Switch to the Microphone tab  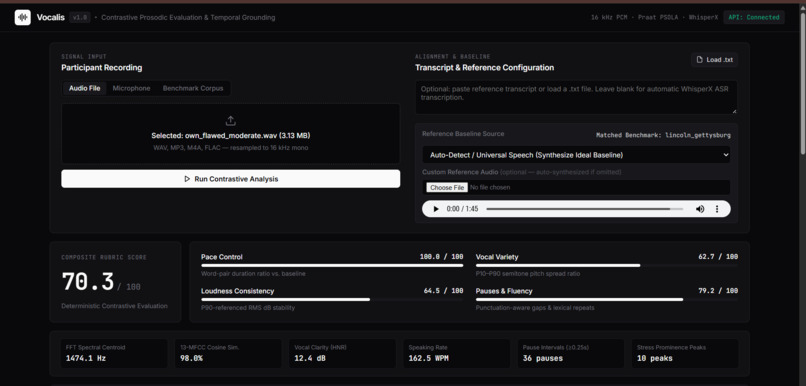click(132, 88)
